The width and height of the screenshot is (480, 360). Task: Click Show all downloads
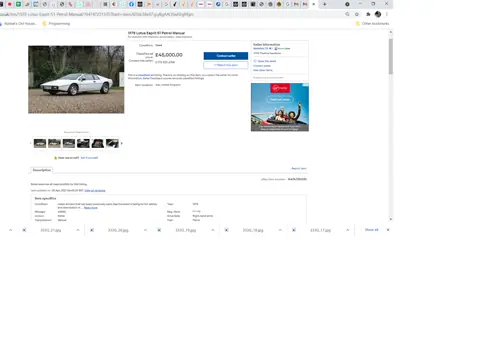(x=371, y=230)
